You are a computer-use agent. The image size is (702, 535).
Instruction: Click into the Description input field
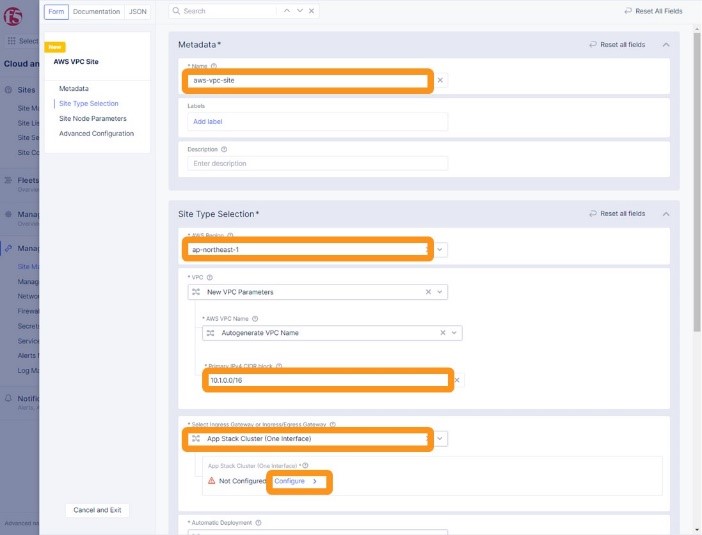317,163
